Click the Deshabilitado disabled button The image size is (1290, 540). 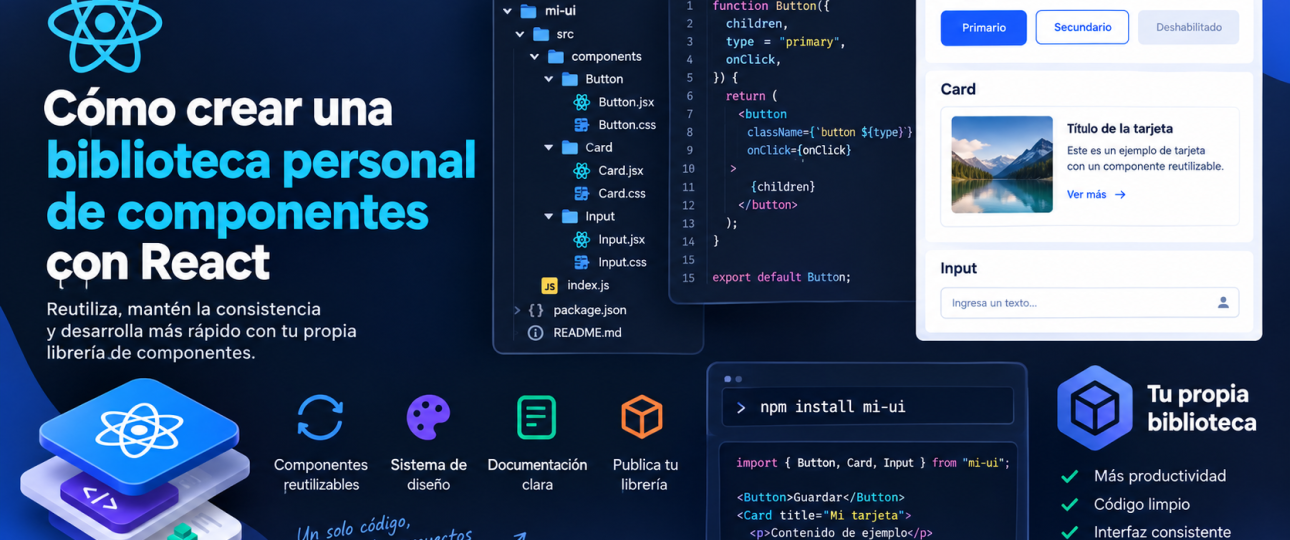point(1188,28)
